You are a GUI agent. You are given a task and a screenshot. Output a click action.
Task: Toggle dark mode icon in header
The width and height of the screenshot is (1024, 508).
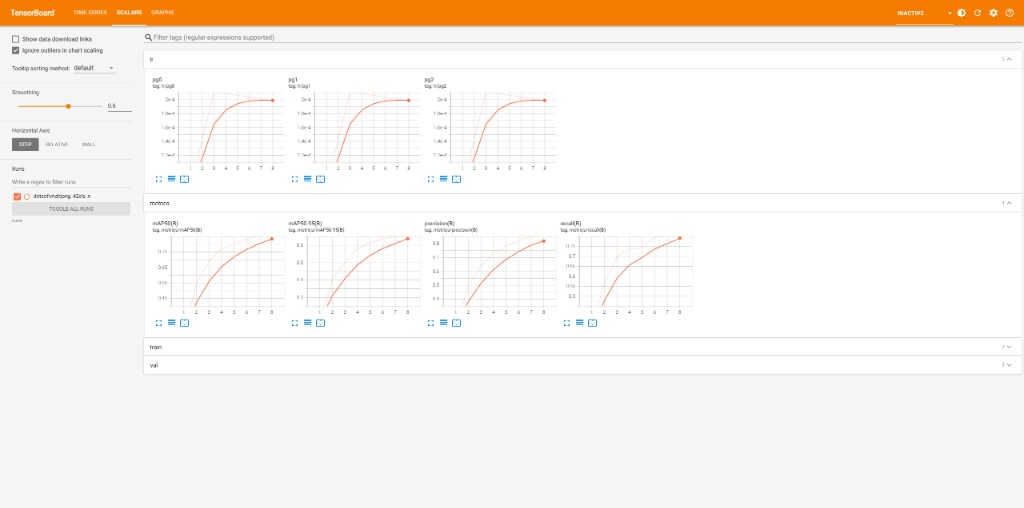coord(962,13)
